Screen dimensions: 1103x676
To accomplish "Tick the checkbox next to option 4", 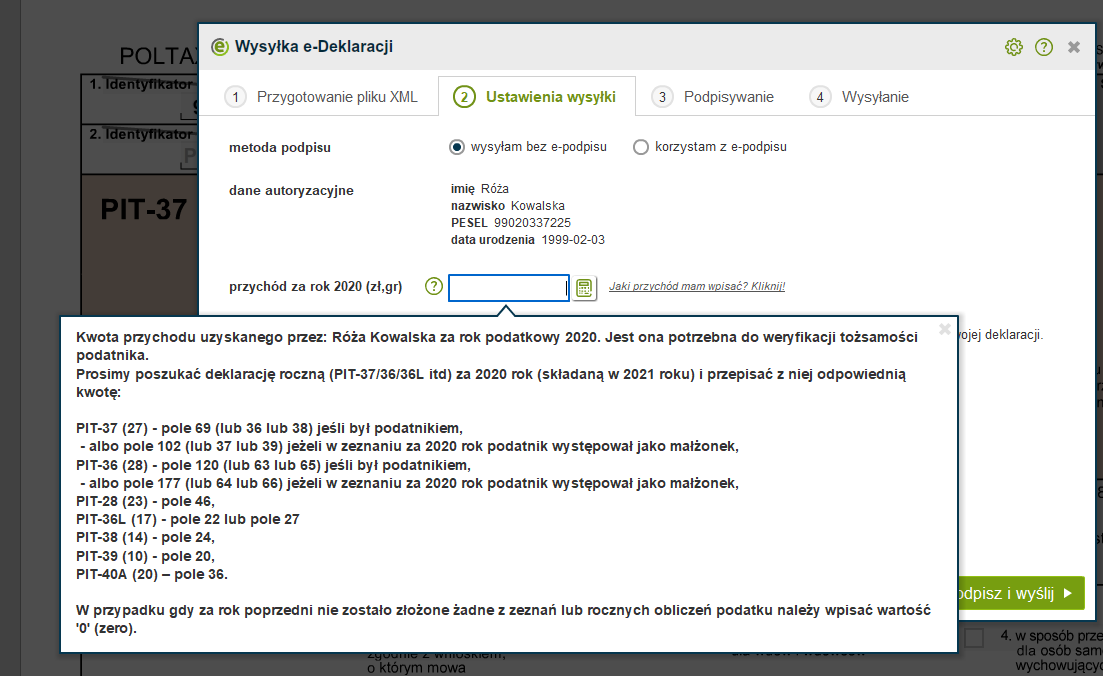I will (974, 637).
